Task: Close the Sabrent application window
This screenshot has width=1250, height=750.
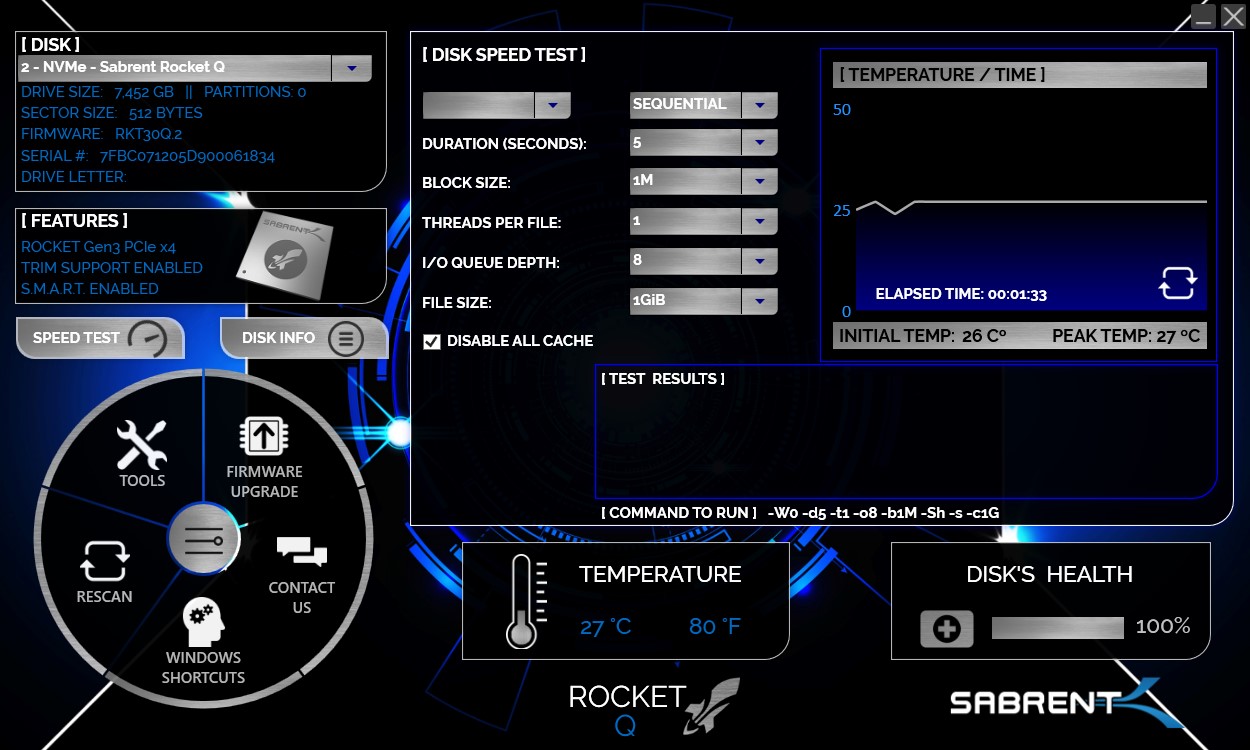Action: (1233, 16)
